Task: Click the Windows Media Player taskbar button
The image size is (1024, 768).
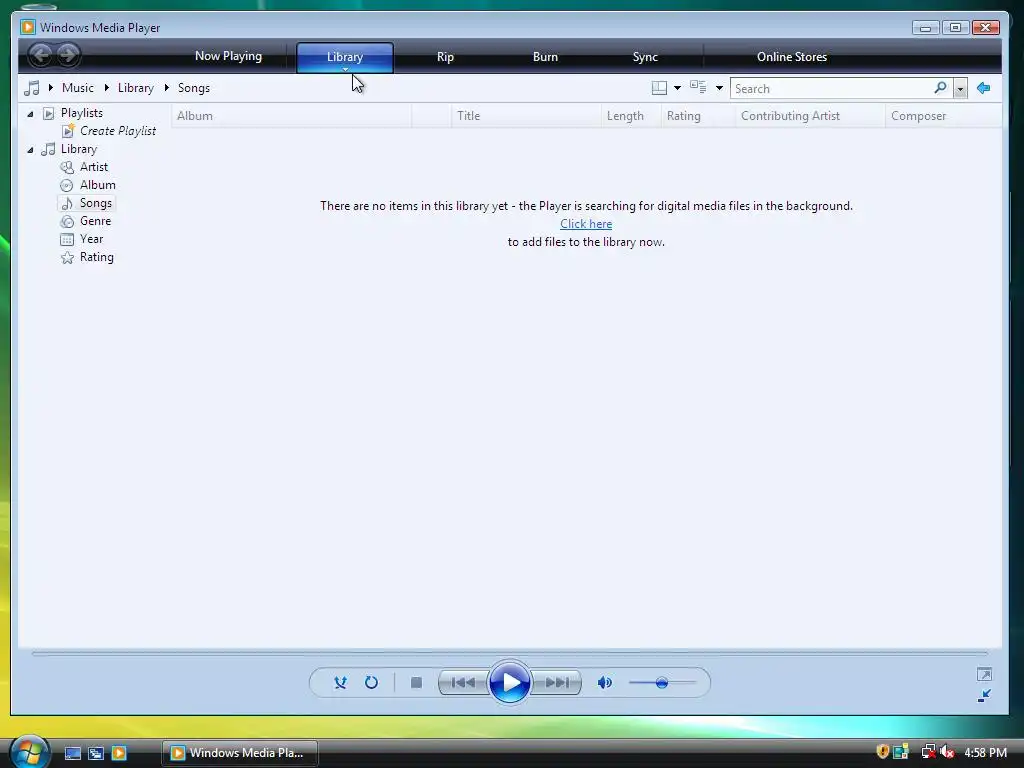Action: coord(240,753)
